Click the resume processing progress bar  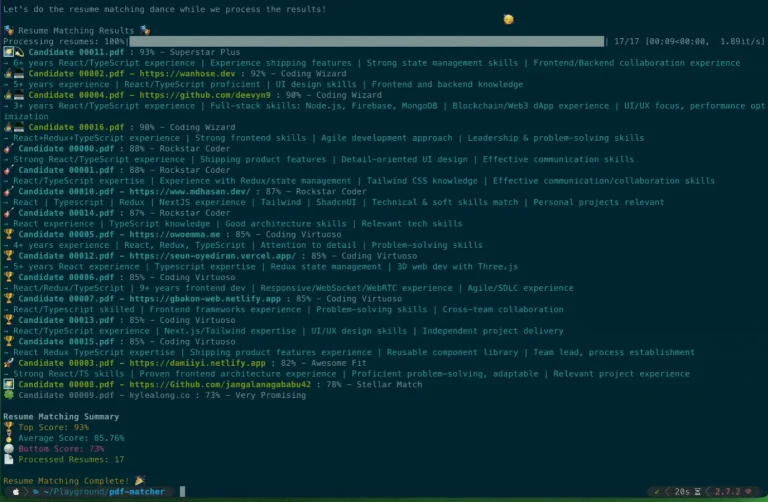coord(368,41)
